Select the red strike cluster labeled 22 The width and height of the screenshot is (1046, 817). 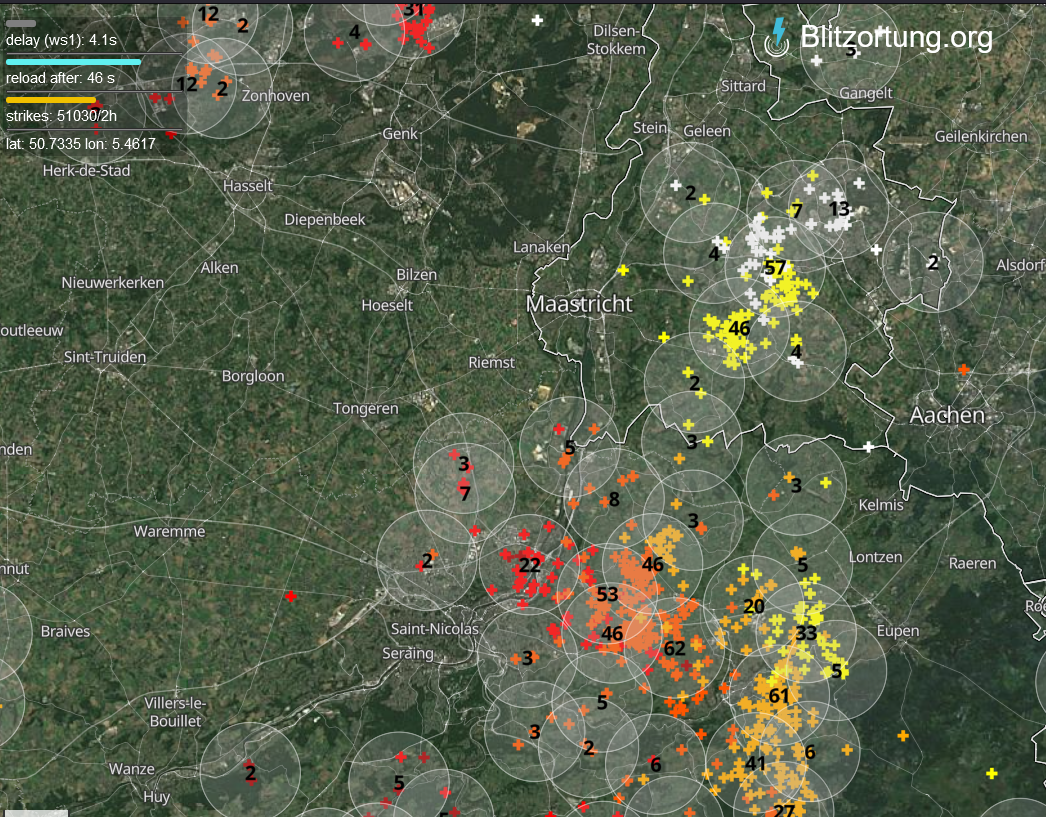tap(530, 566)
